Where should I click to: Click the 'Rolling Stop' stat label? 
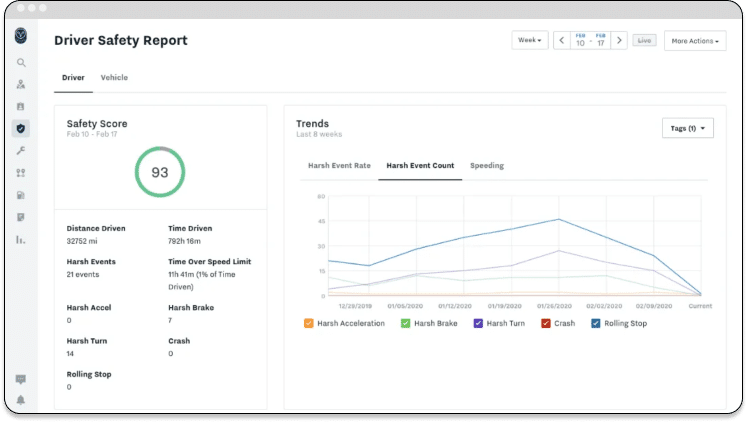(x=89, y=374)
